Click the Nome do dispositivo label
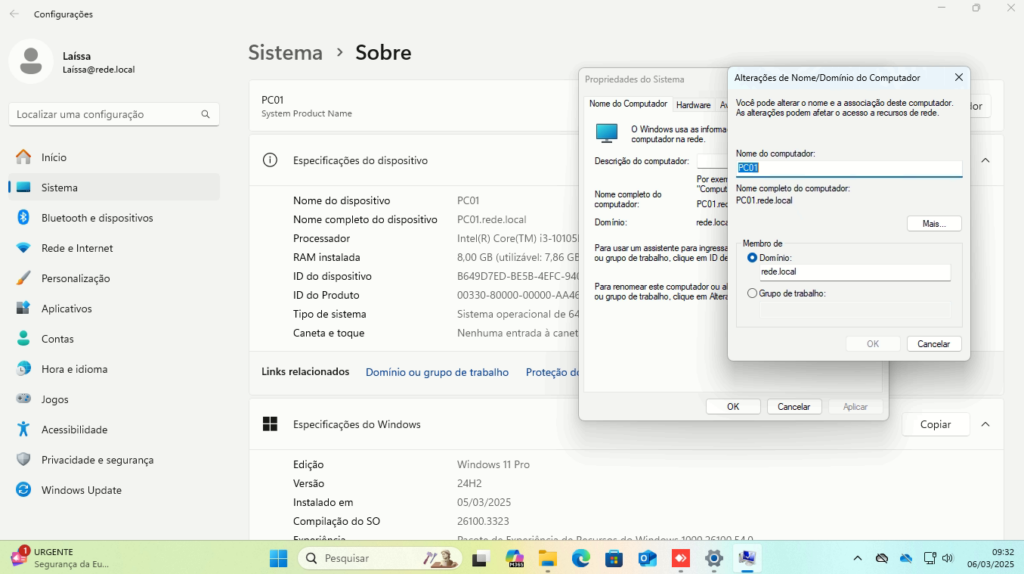Image resolution: width=1024 pixels, height=574 pixels. click(x=342, y=200)
